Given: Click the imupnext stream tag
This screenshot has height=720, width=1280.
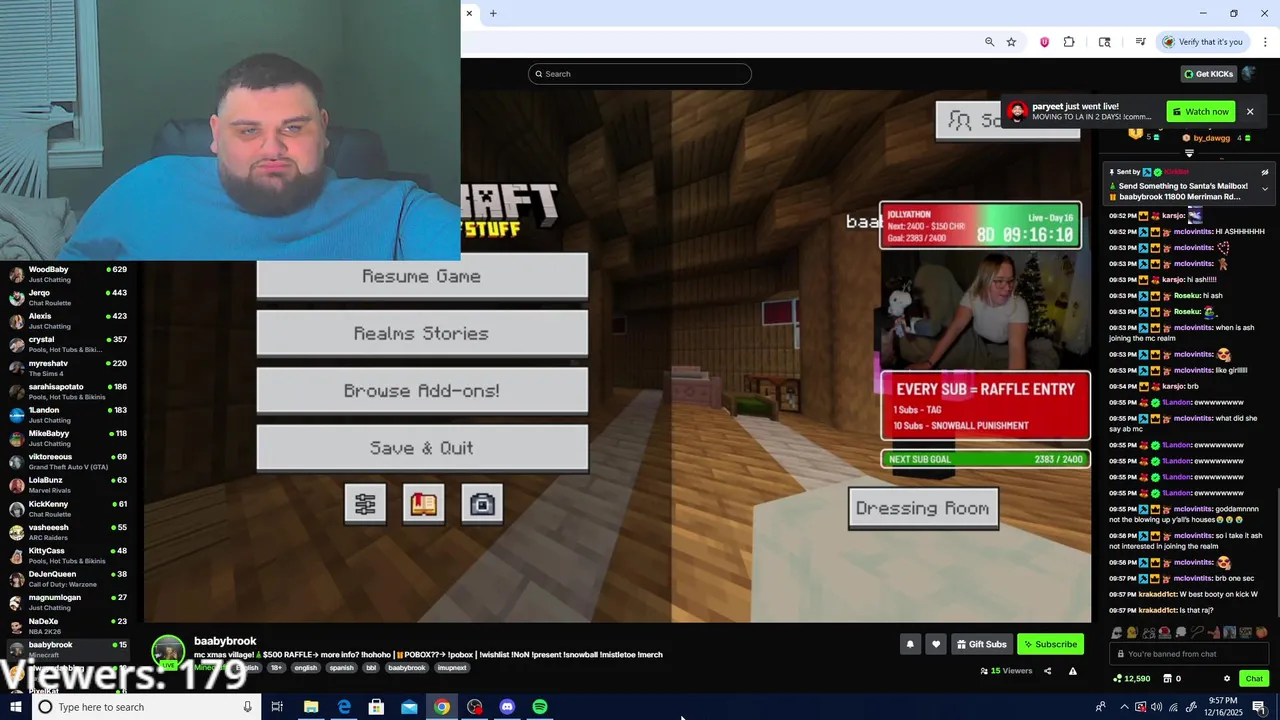Looking at the screenshot, I should pyautogui.click(x=452, y=668).
